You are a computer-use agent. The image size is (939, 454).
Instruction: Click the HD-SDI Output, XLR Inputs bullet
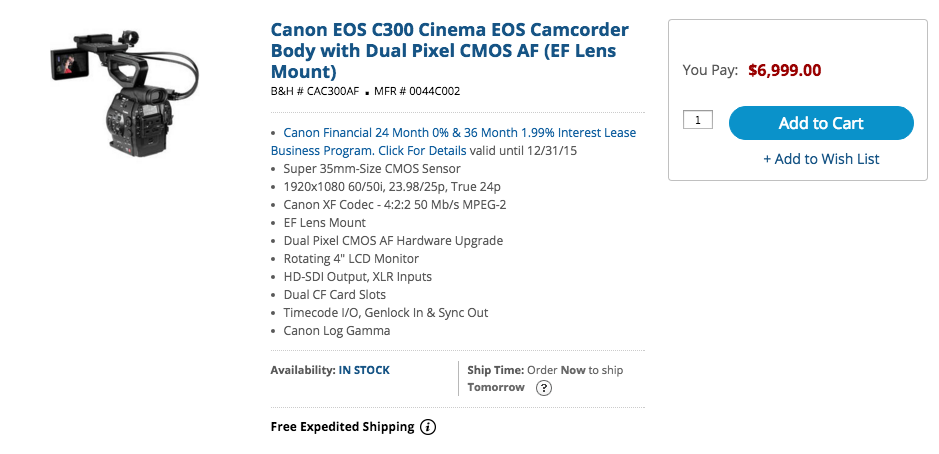(358, 277)
